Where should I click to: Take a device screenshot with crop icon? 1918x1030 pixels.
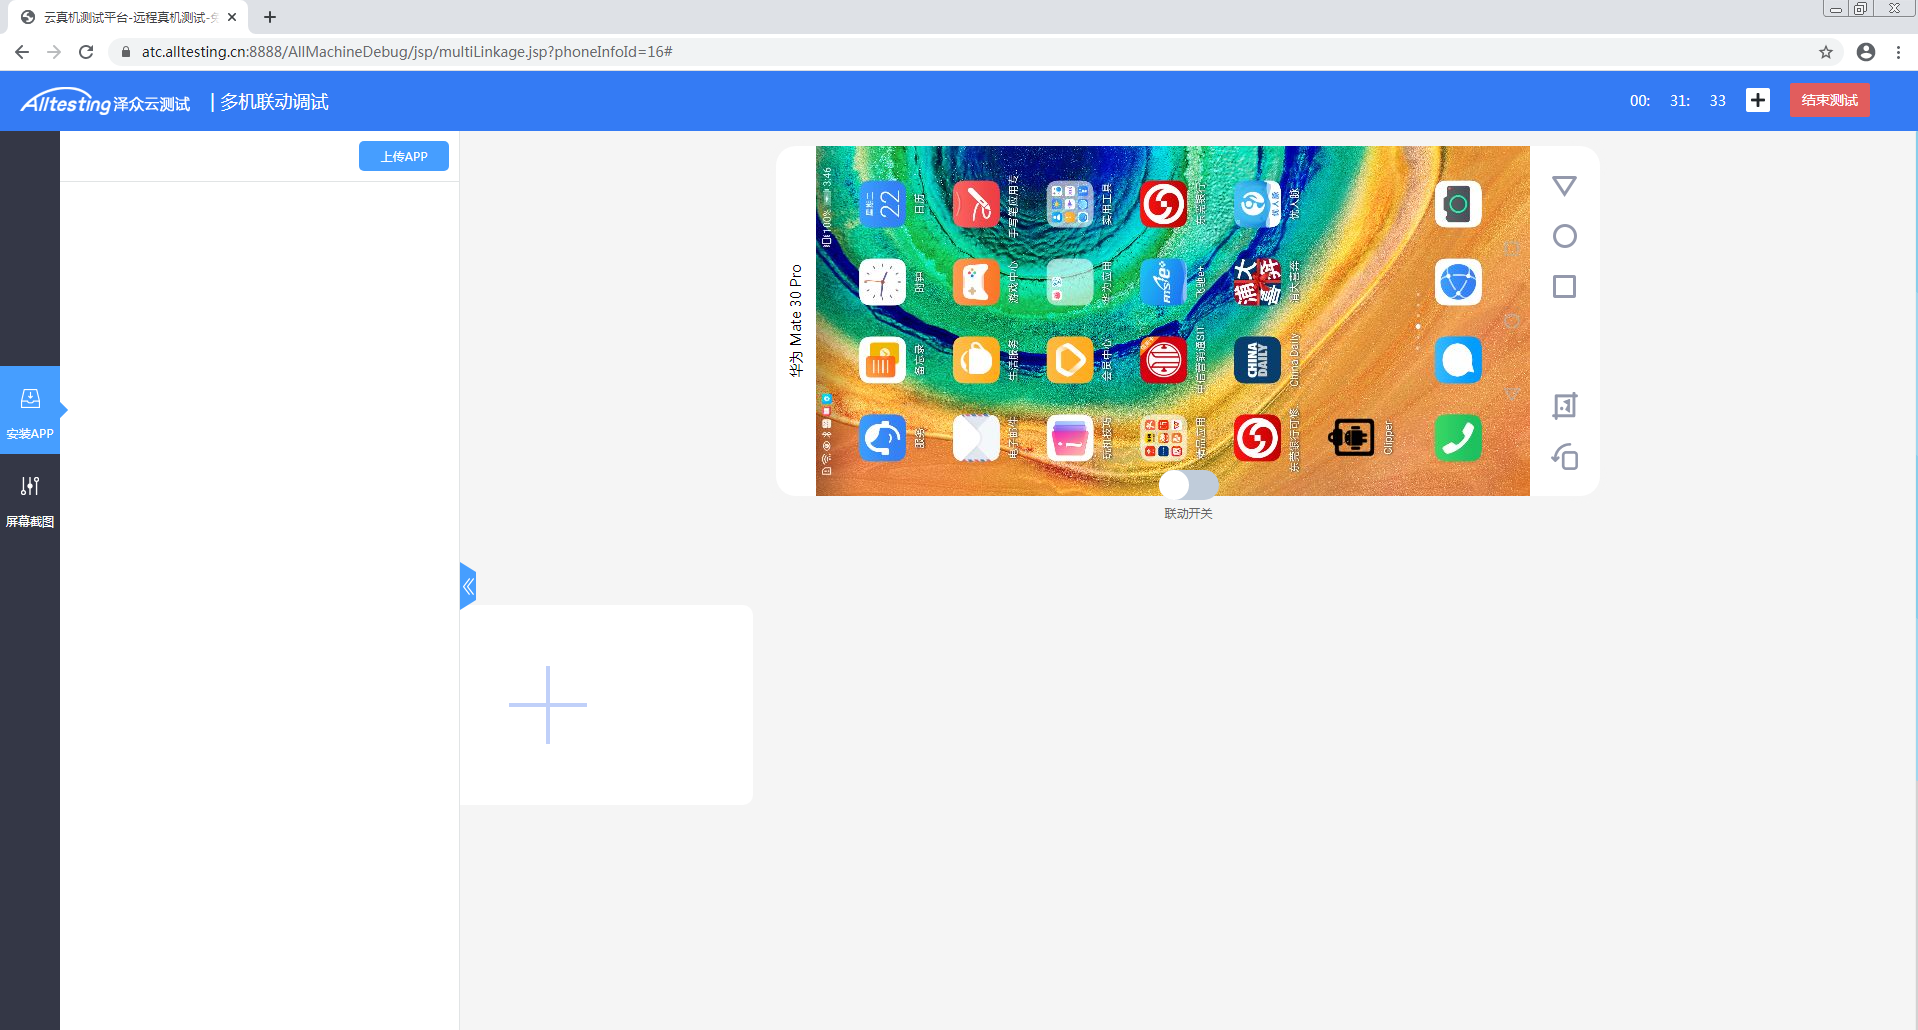pyautogui.click(x=1564, y=405)
